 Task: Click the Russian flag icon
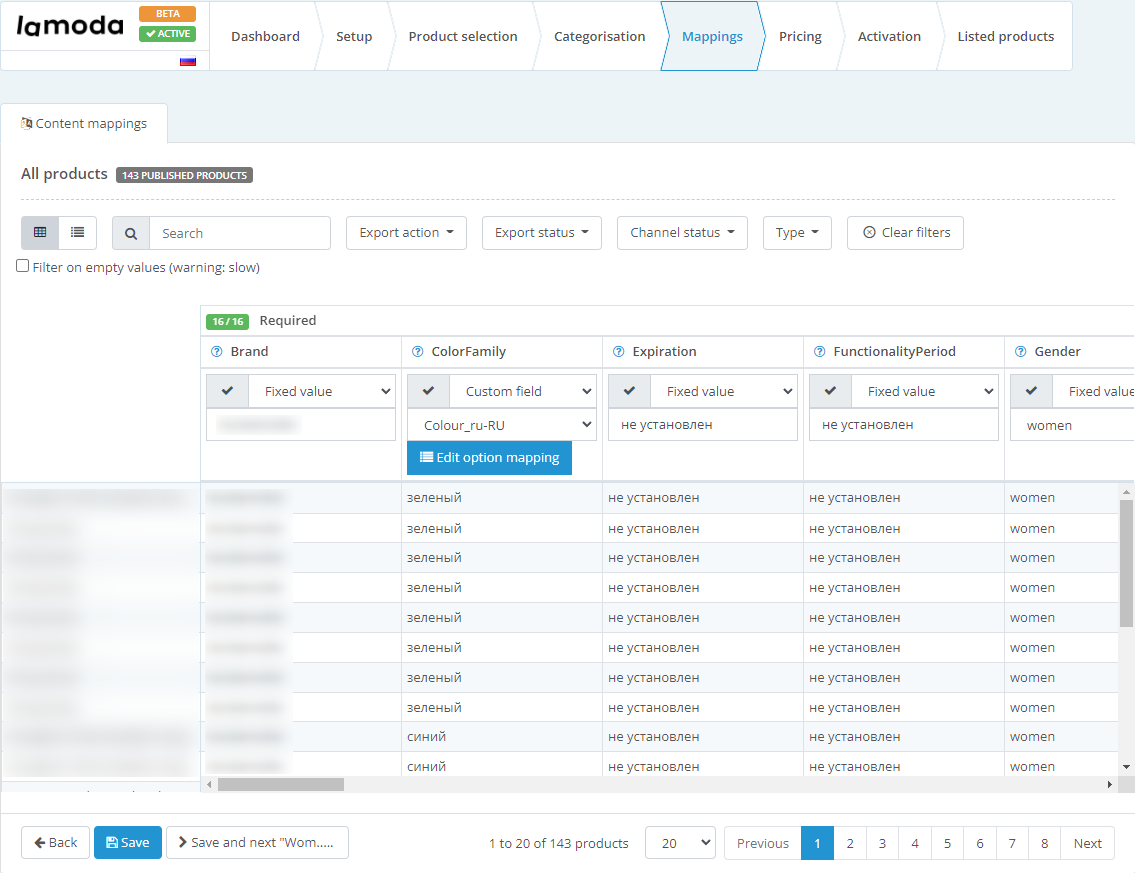click(188, 62)
